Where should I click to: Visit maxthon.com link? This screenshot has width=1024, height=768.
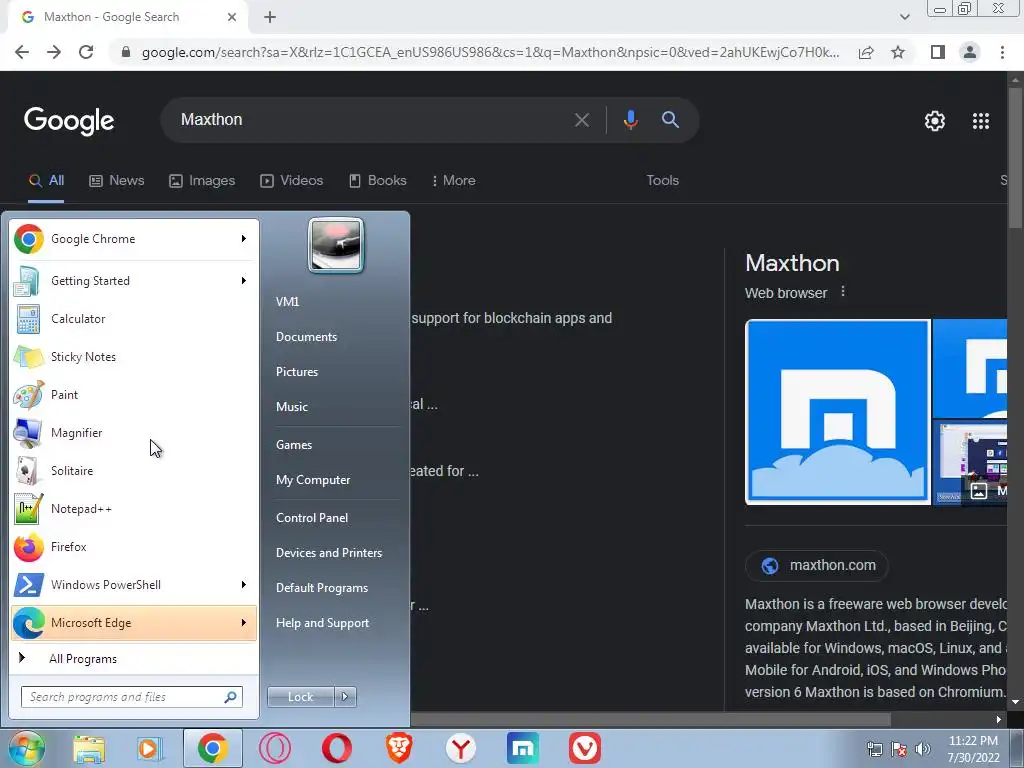click(x=817, y=566)
